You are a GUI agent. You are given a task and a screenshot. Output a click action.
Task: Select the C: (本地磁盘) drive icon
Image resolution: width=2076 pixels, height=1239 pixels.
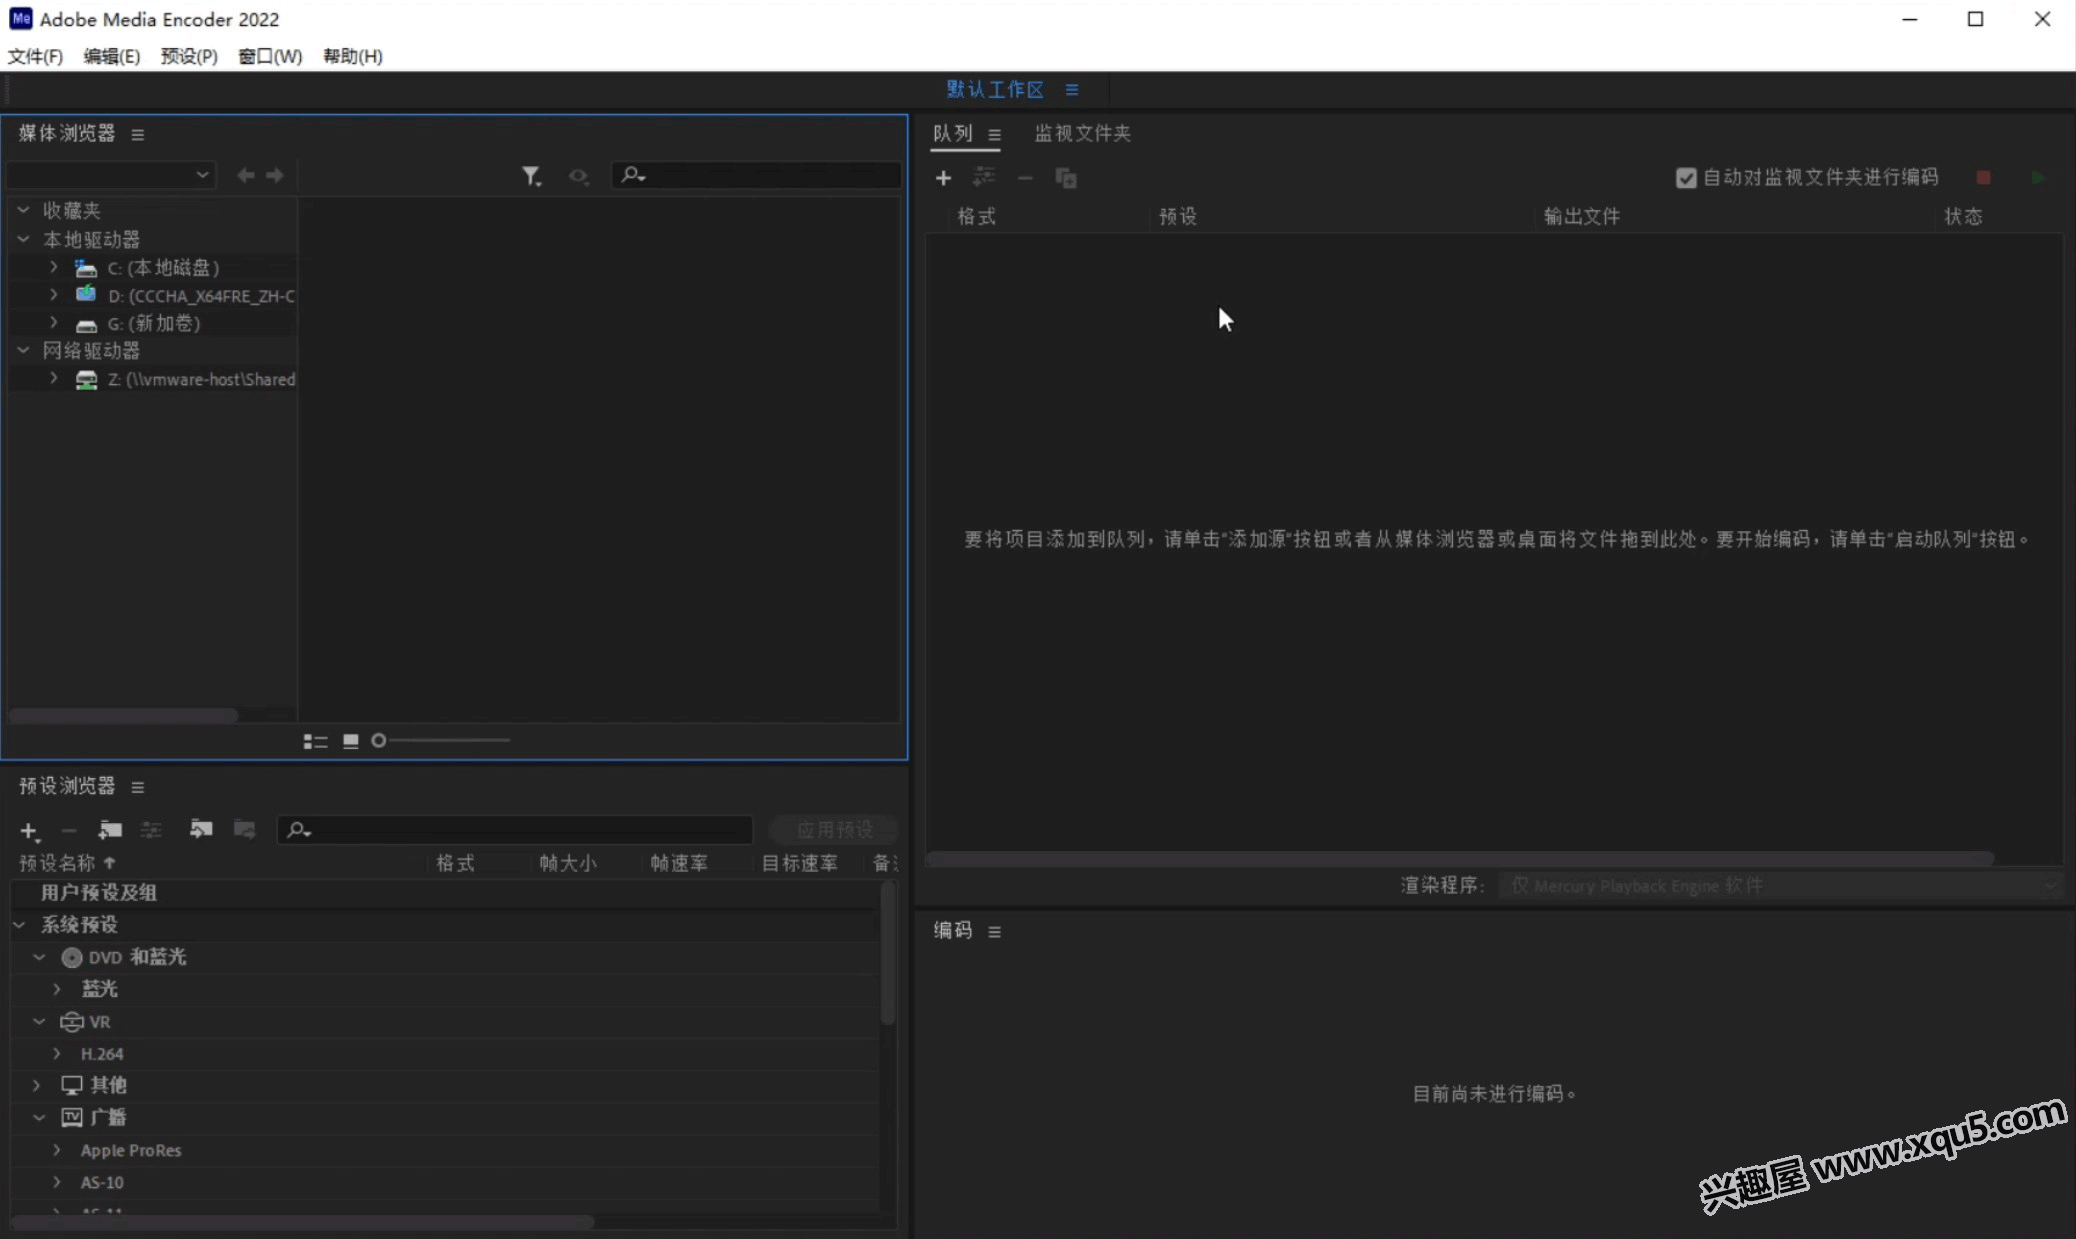point(86,268)
